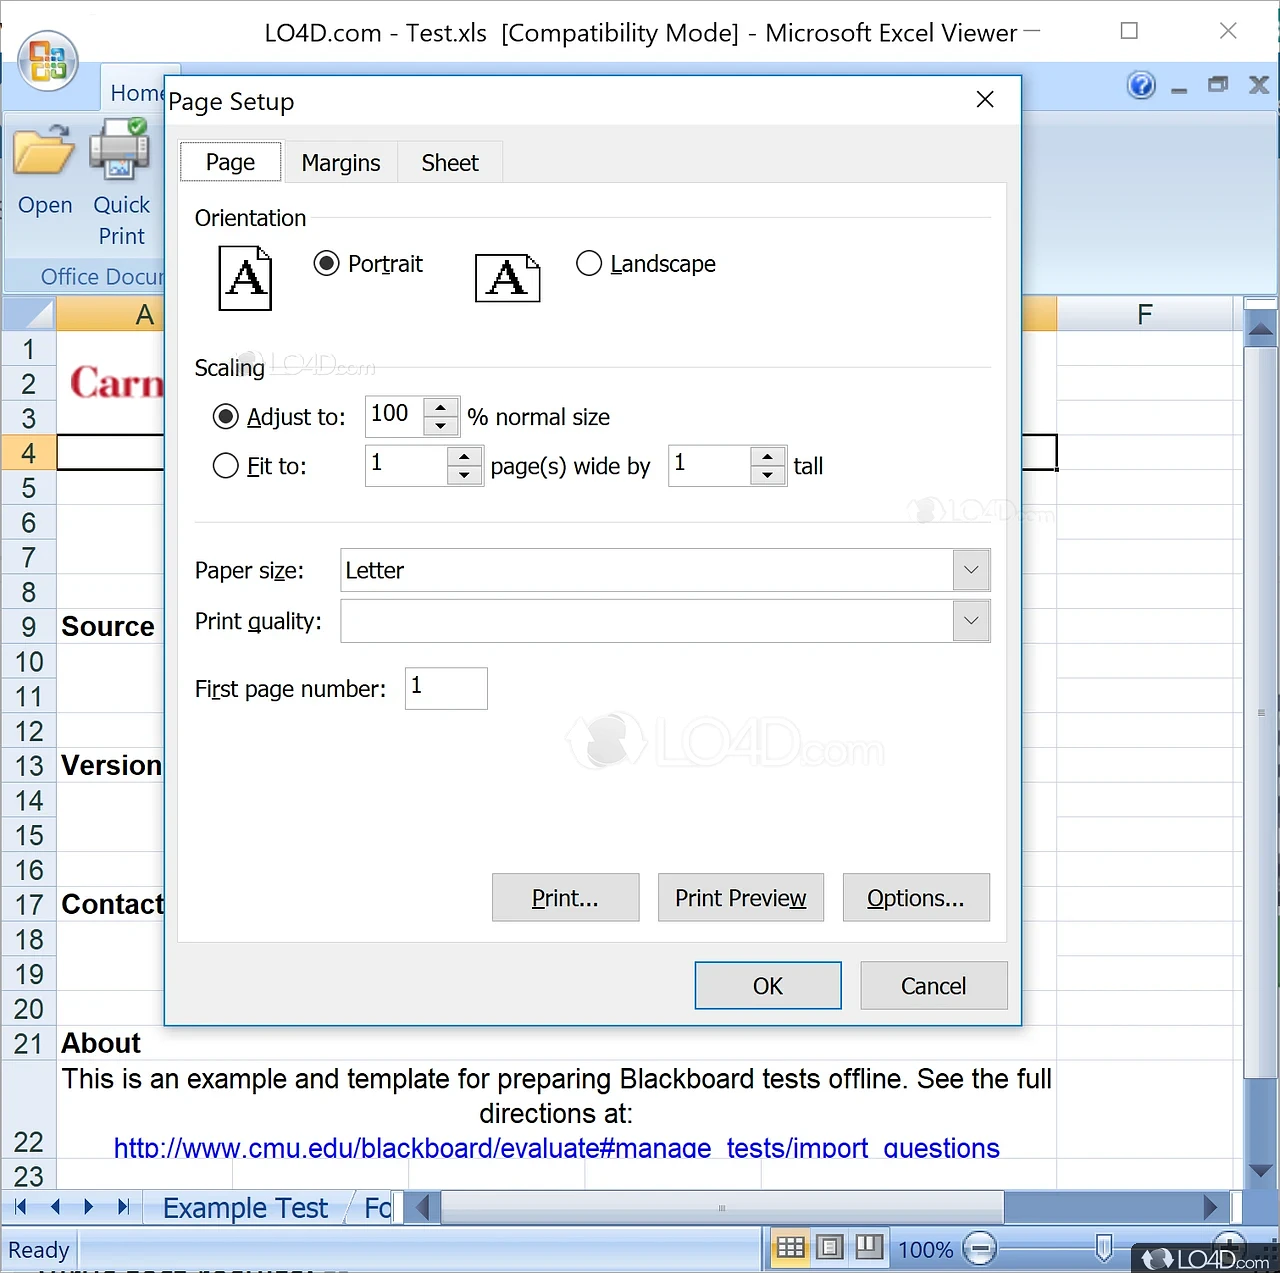
Task: Open the Print quality dropdown
Action: (969, 621)
